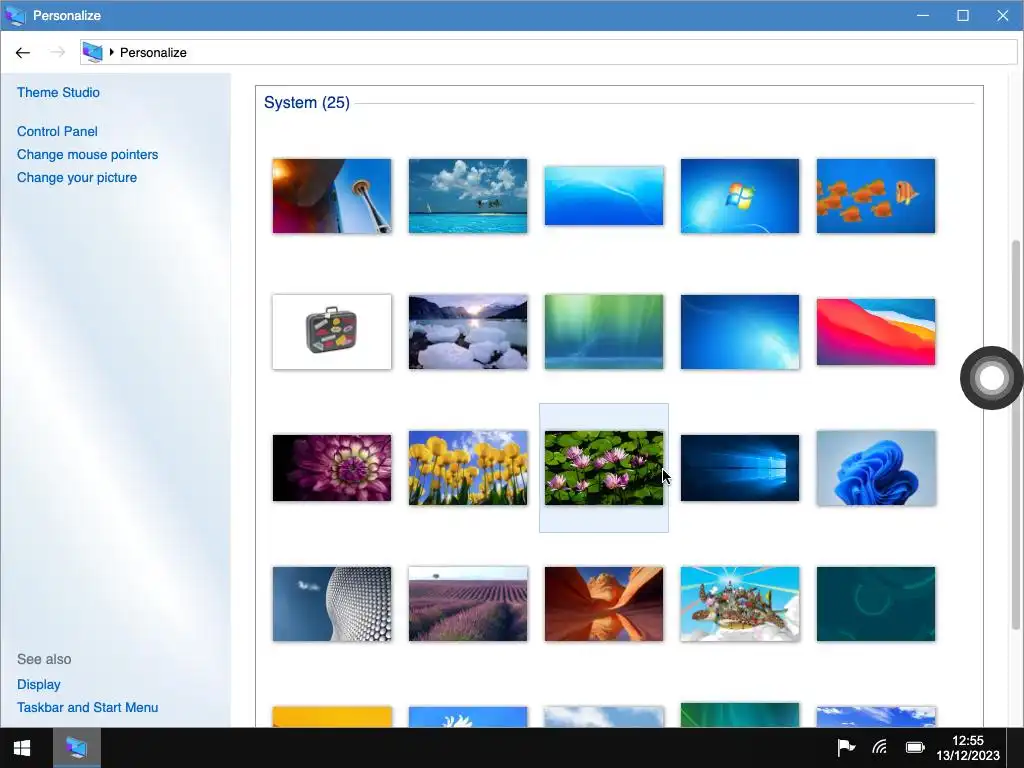Open Taskbar and Start Menu link
This screenshot has height=768, width=1024.
tap(88, 707)
